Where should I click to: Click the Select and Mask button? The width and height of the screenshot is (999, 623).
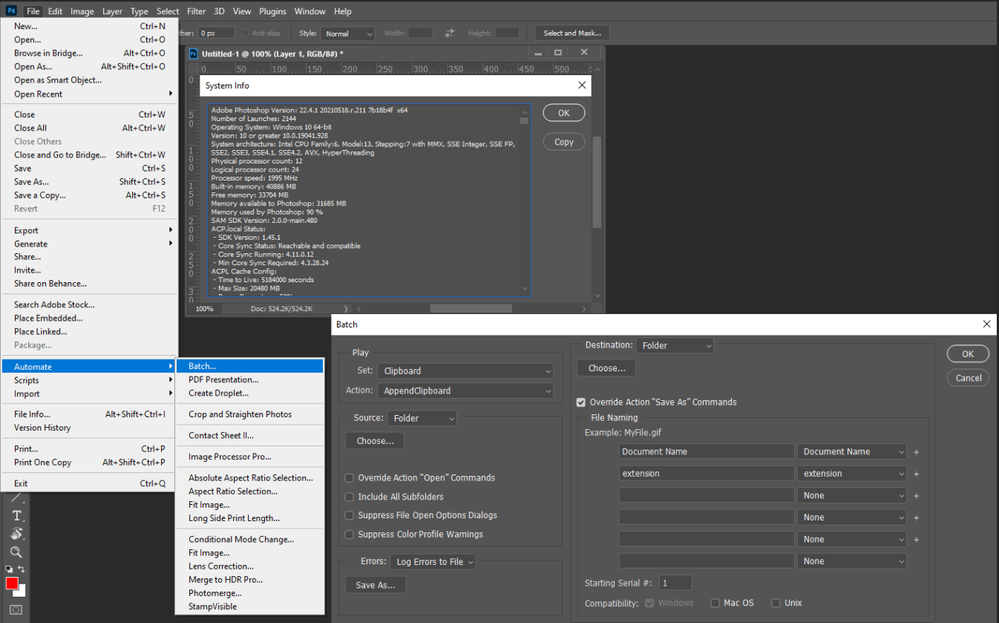pos(570,32)
